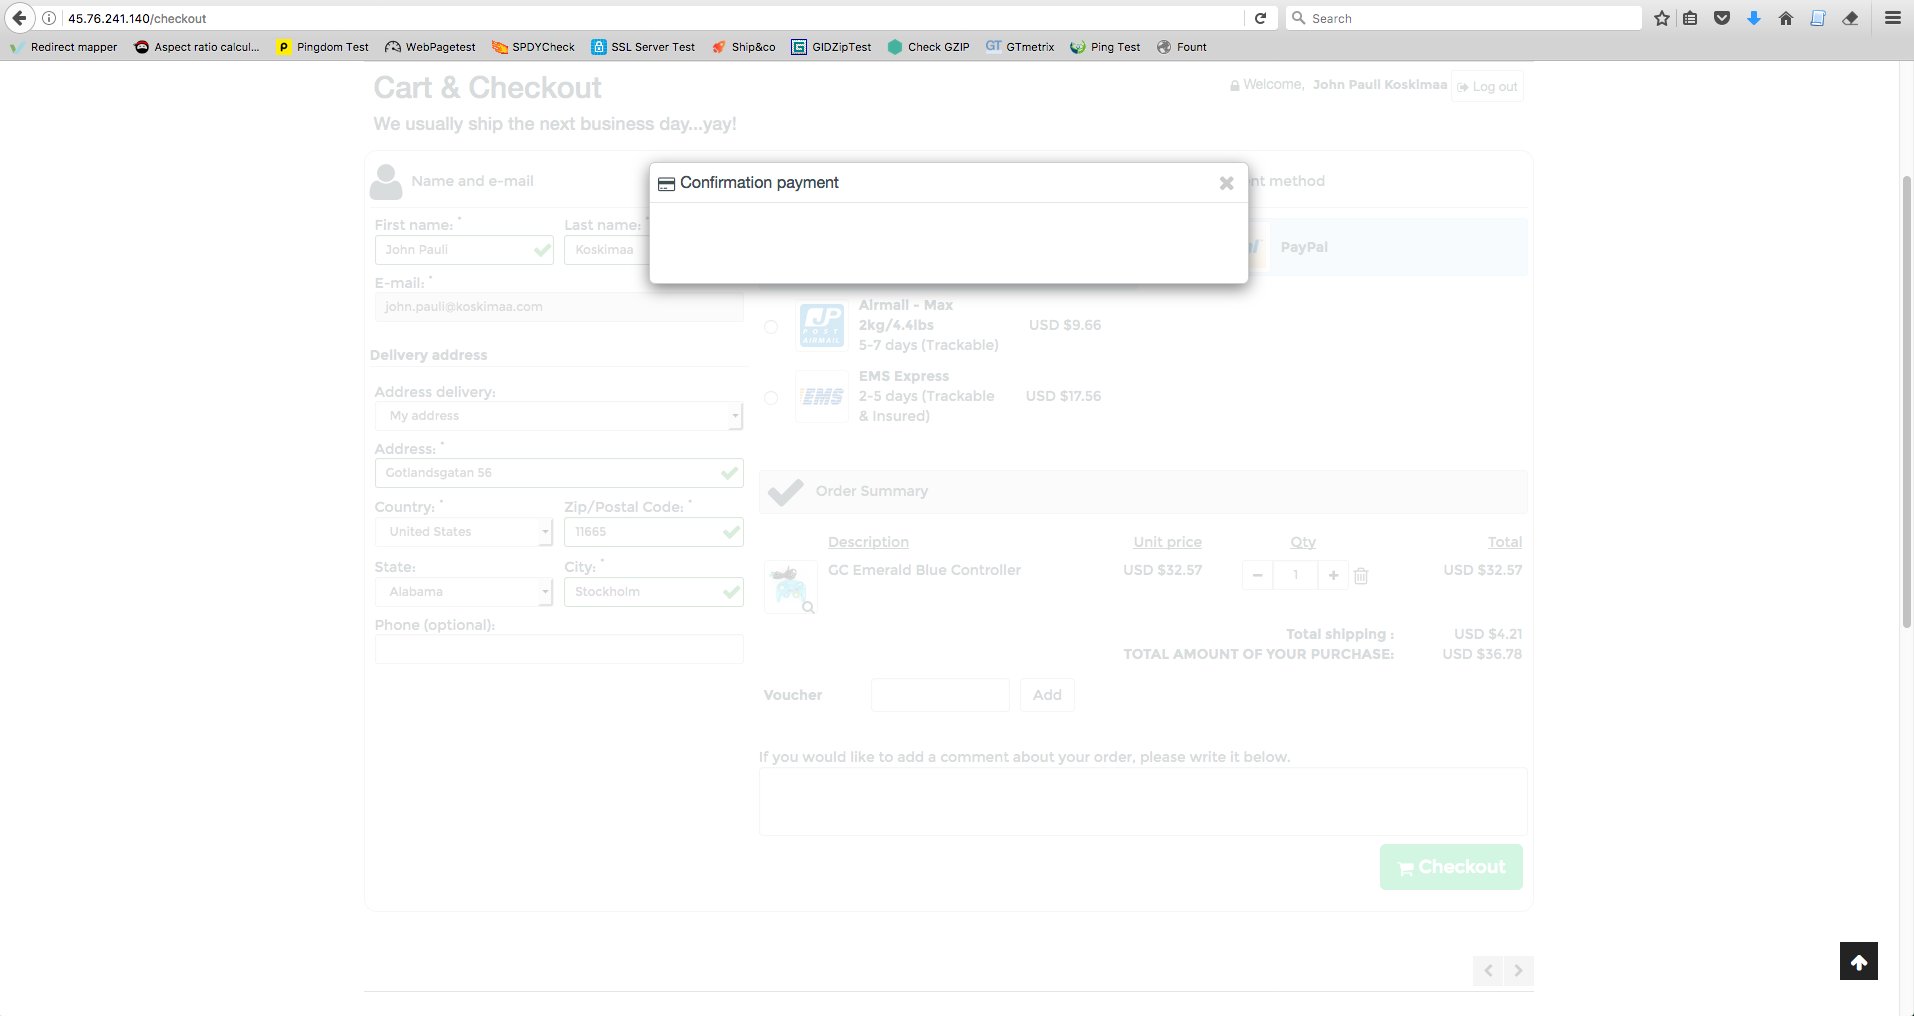Viewport: 1914px width, 1016px height.
Task: Navigate back with the browser arrow
Action: coord(18,18)
